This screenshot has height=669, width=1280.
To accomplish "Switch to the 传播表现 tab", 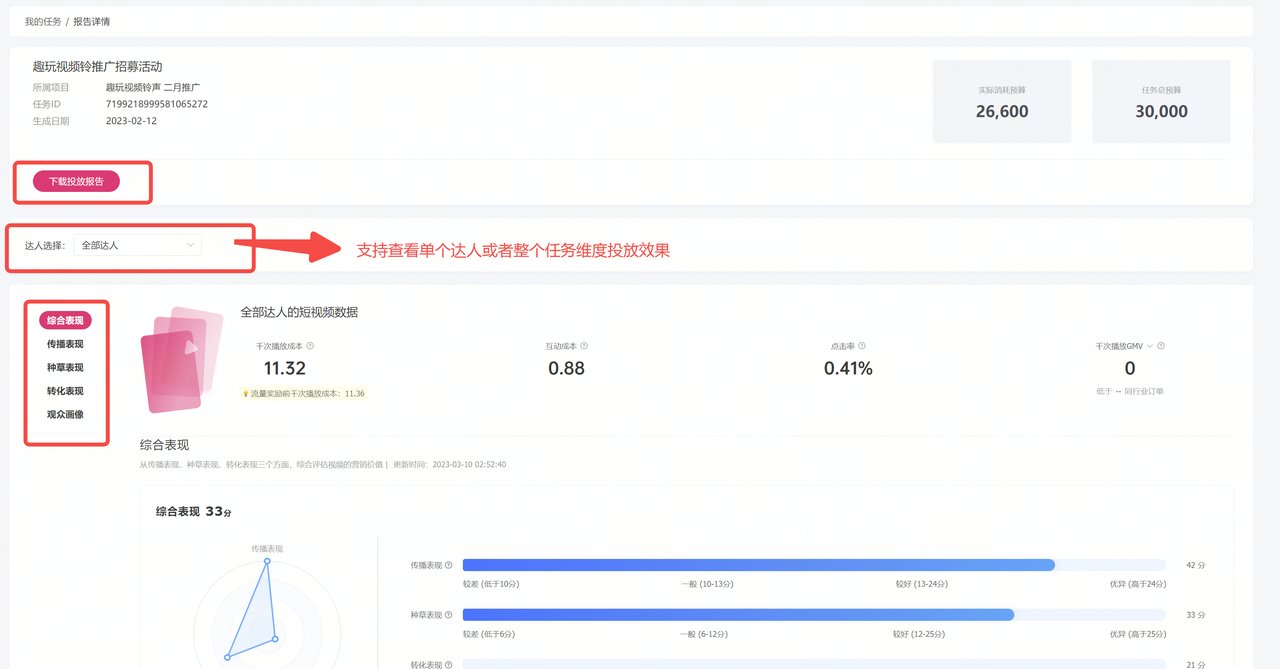I will click(x=65, y=344).
